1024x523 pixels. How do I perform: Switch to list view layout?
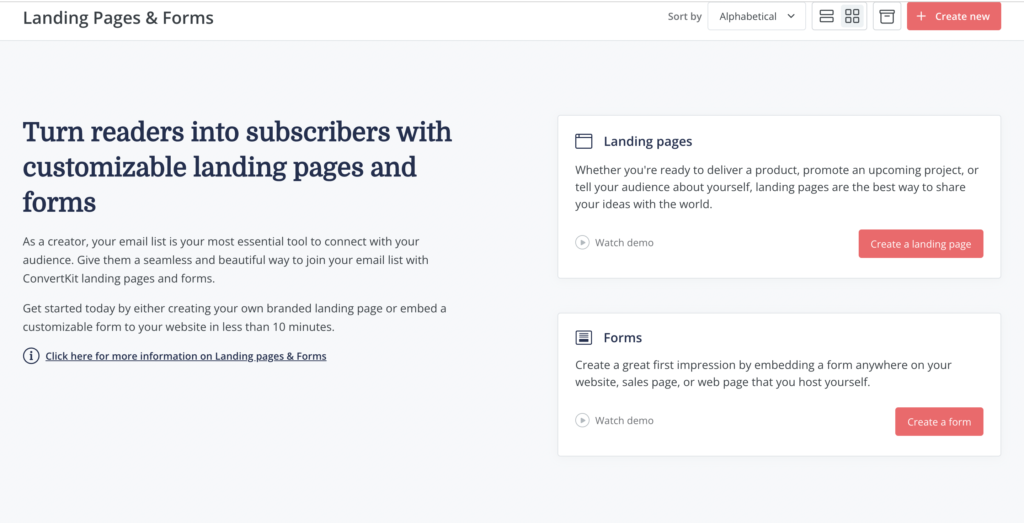tap(826, 16)
